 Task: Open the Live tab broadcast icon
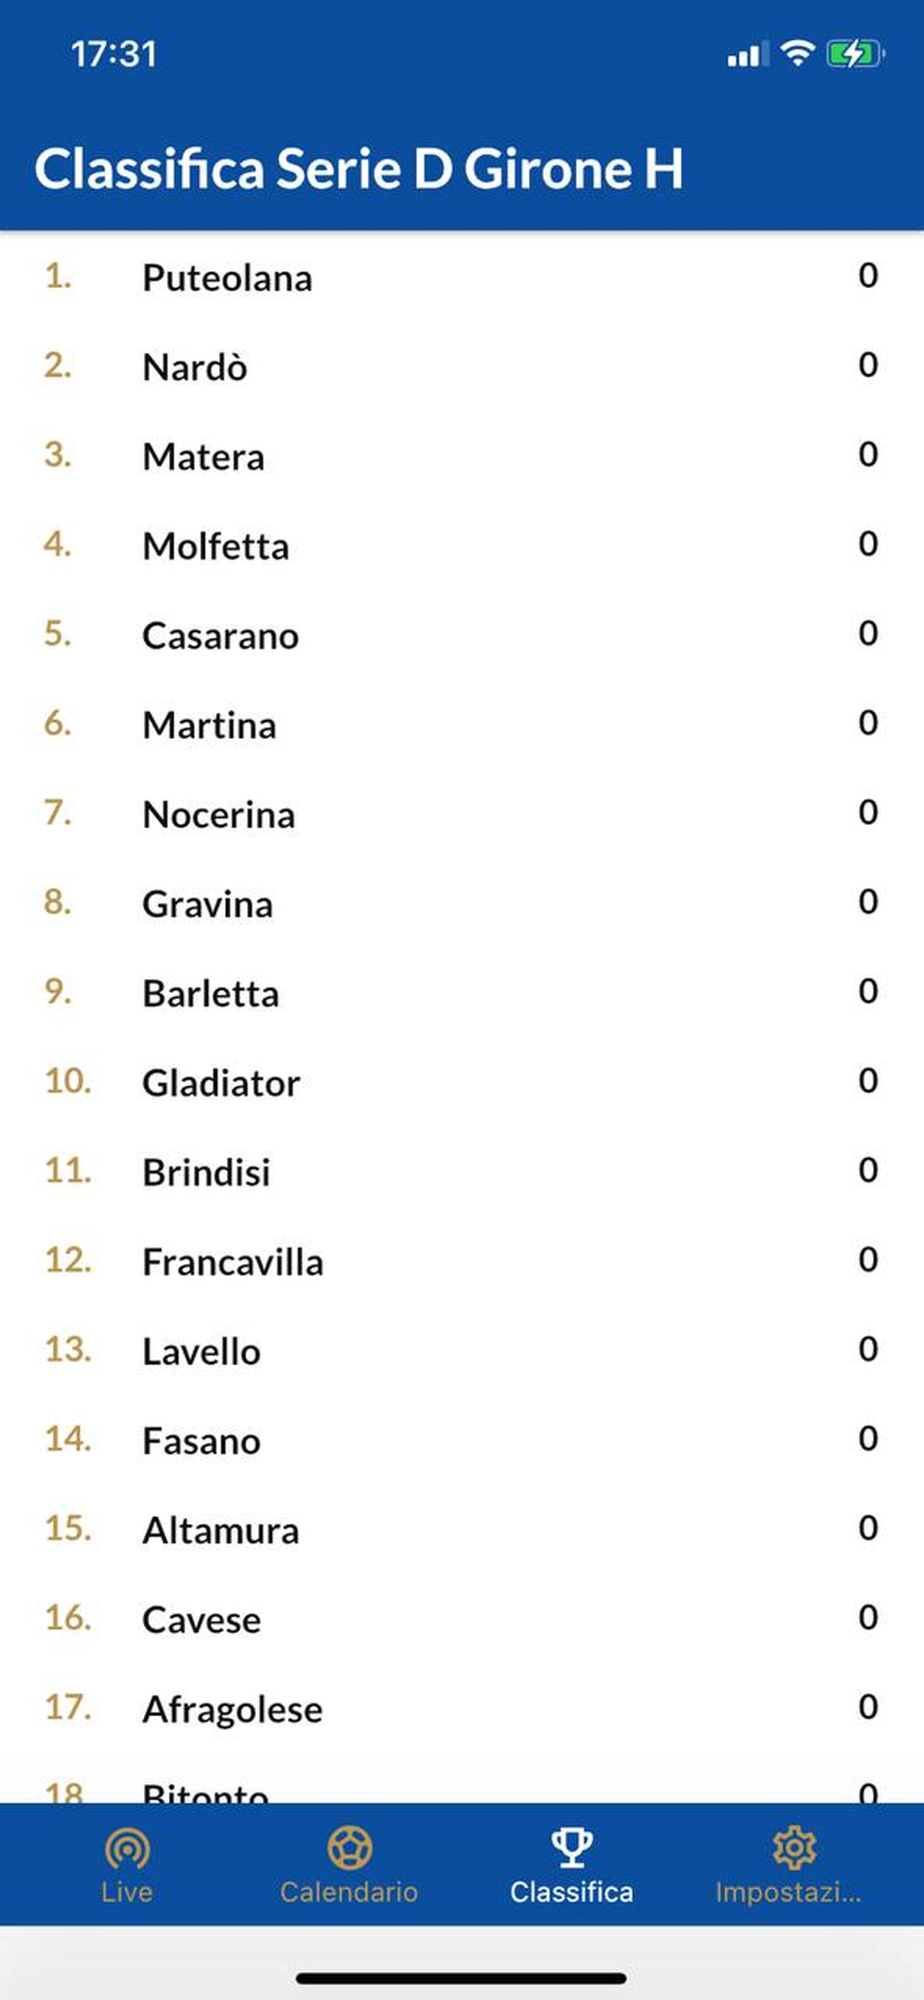tap(127, 1848)
